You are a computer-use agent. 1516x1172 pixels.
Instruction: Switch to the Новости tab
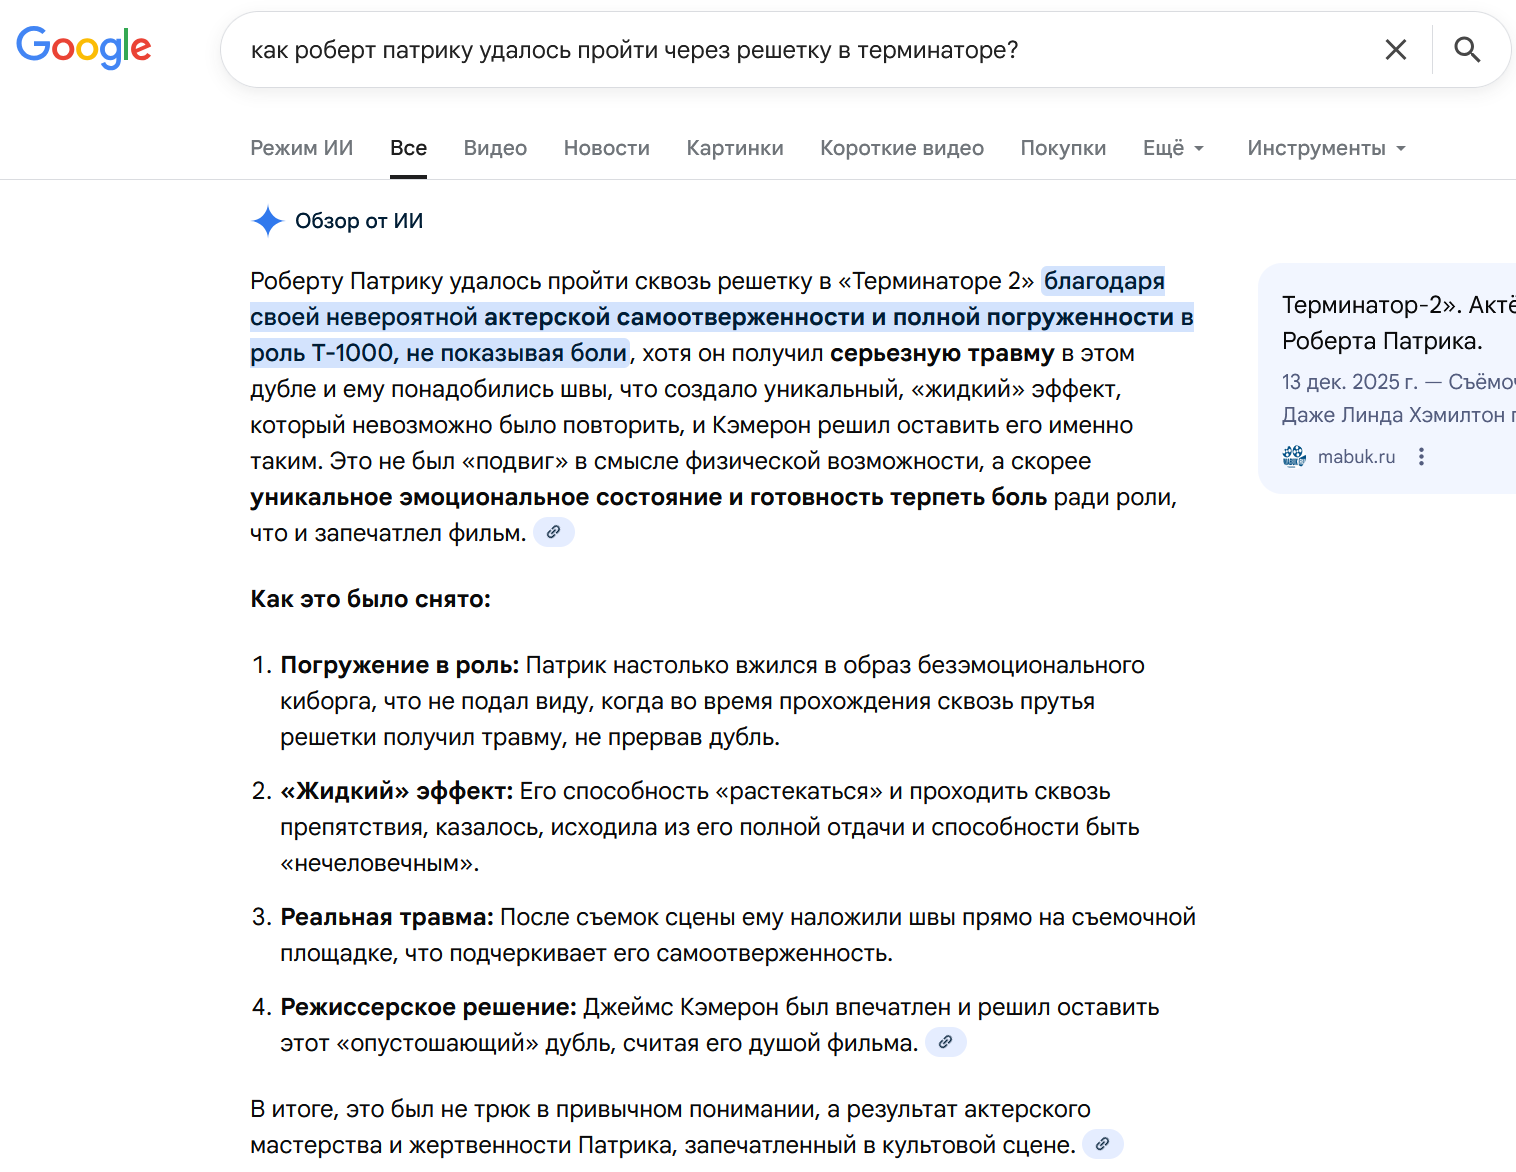click(x=607, y=148)
